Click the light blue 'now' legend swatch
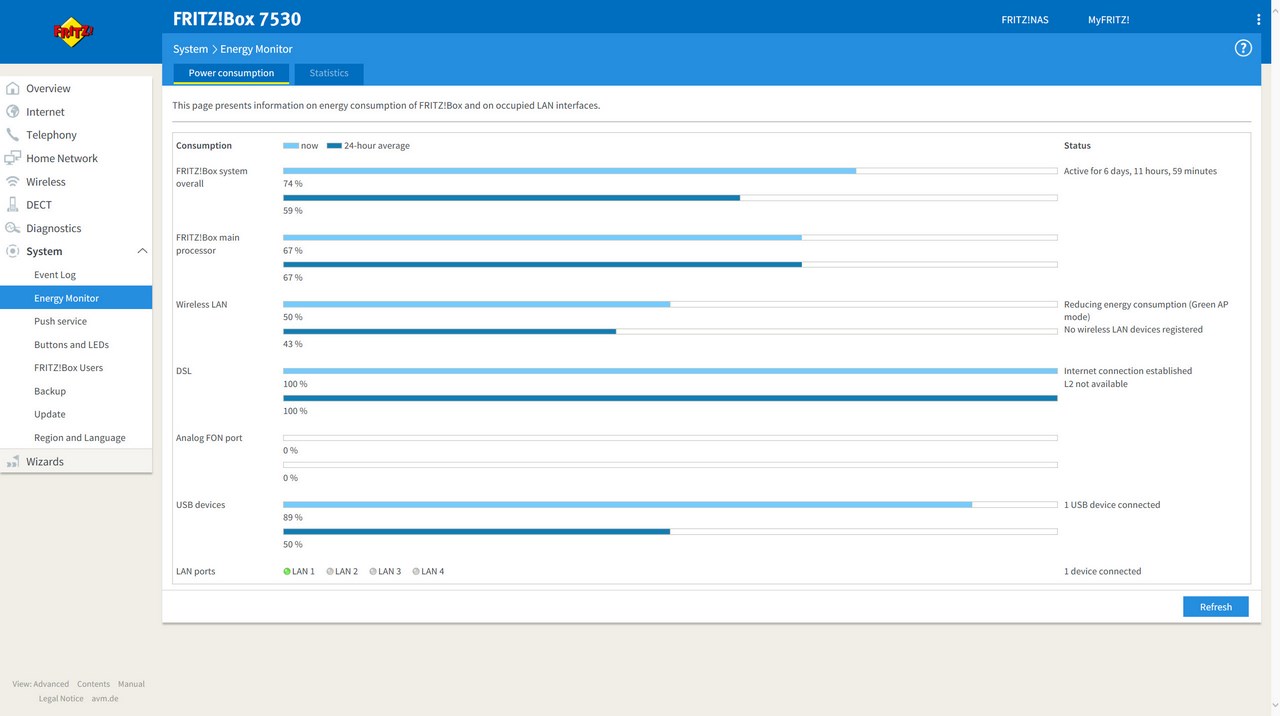This screenshot has height=716, width=1280. coord(291,146)
